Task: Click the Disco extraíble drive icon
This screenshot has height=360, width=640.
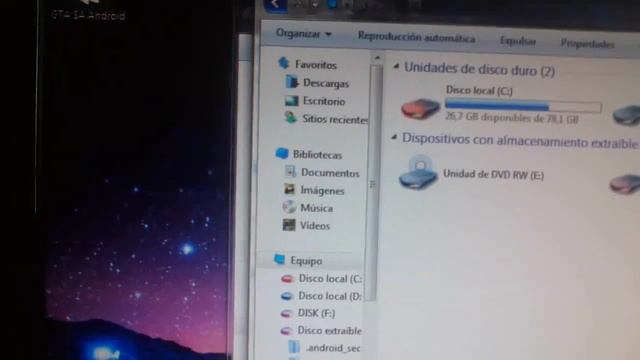Action: click(x=286, y=331)
